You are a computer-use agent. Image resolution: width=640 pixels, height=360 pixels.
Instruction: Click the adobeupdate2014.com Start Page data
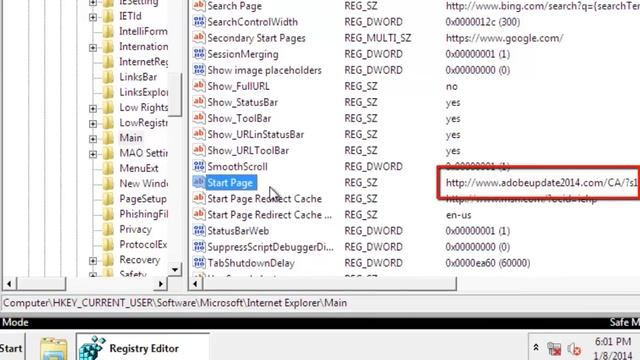click(541, 183)
